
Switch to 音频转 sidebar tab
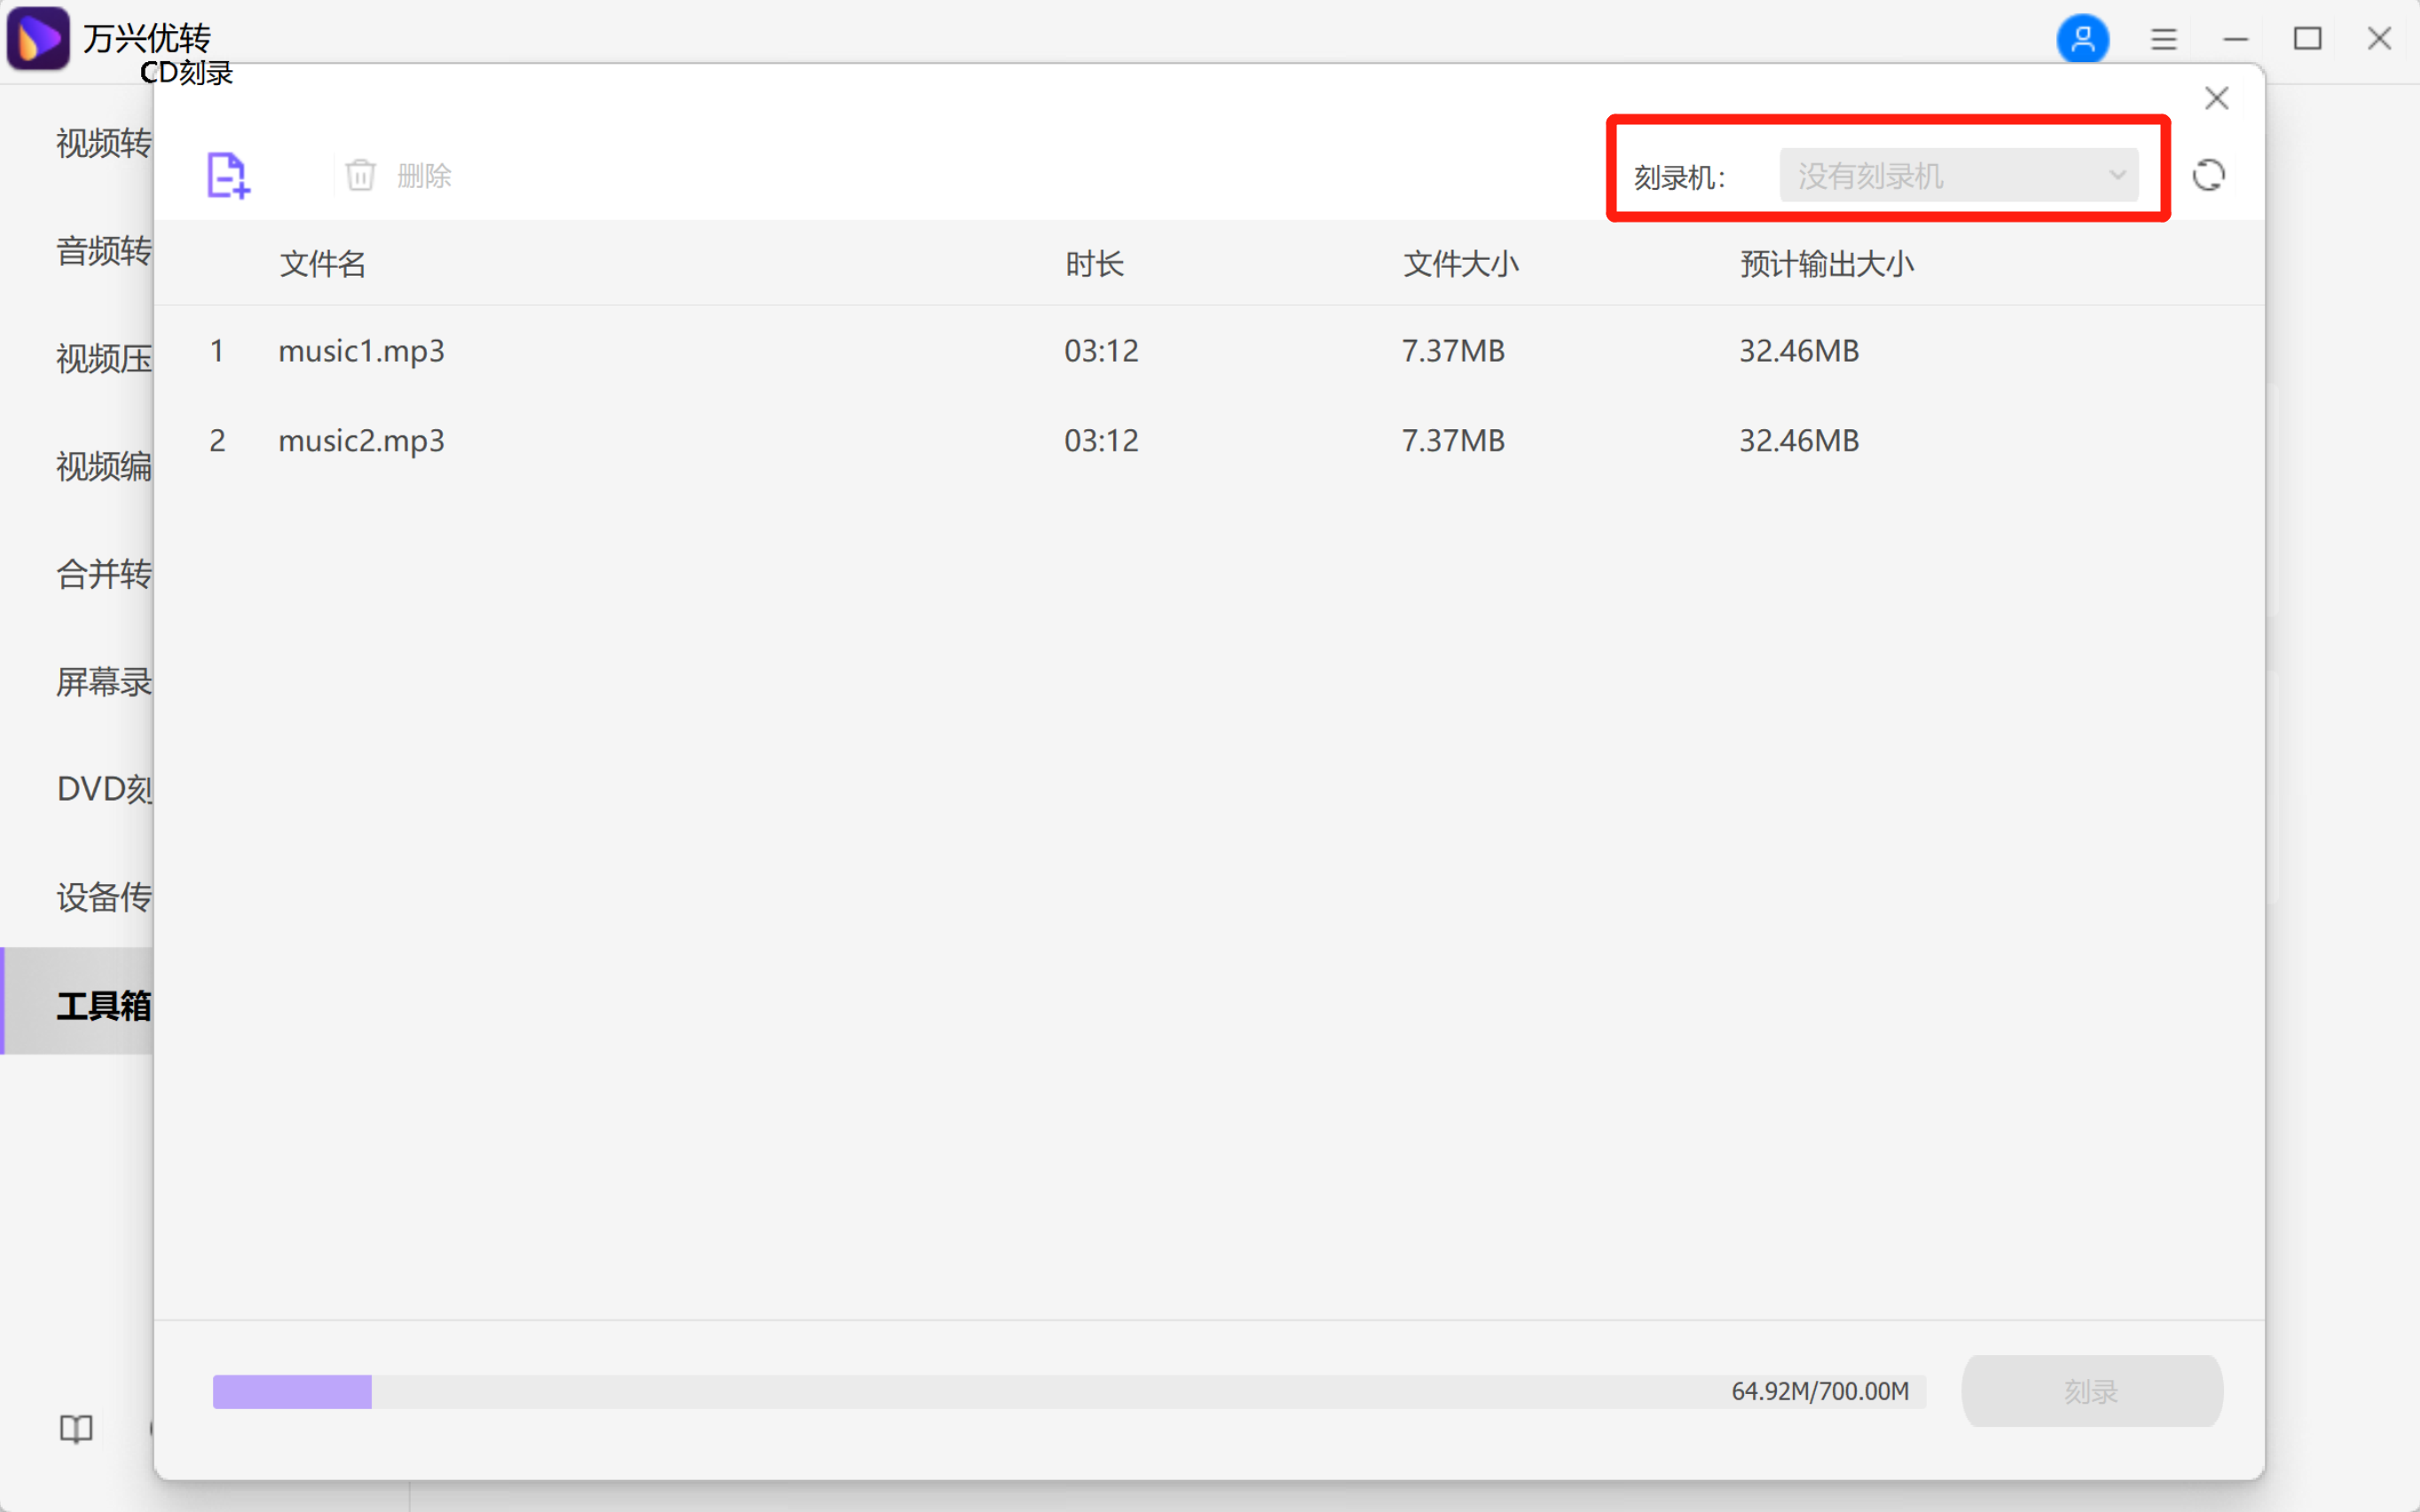click(102, 251)
